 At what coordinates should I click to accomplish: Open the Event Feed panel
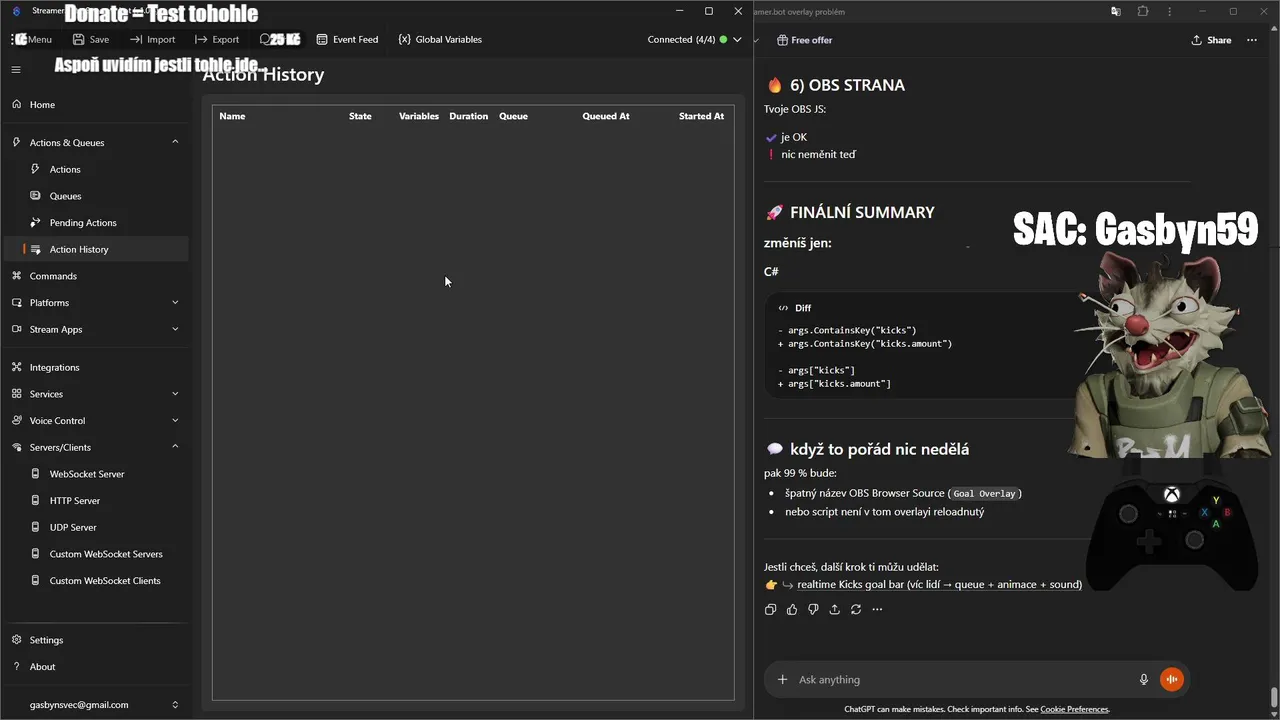click(347, 40)
